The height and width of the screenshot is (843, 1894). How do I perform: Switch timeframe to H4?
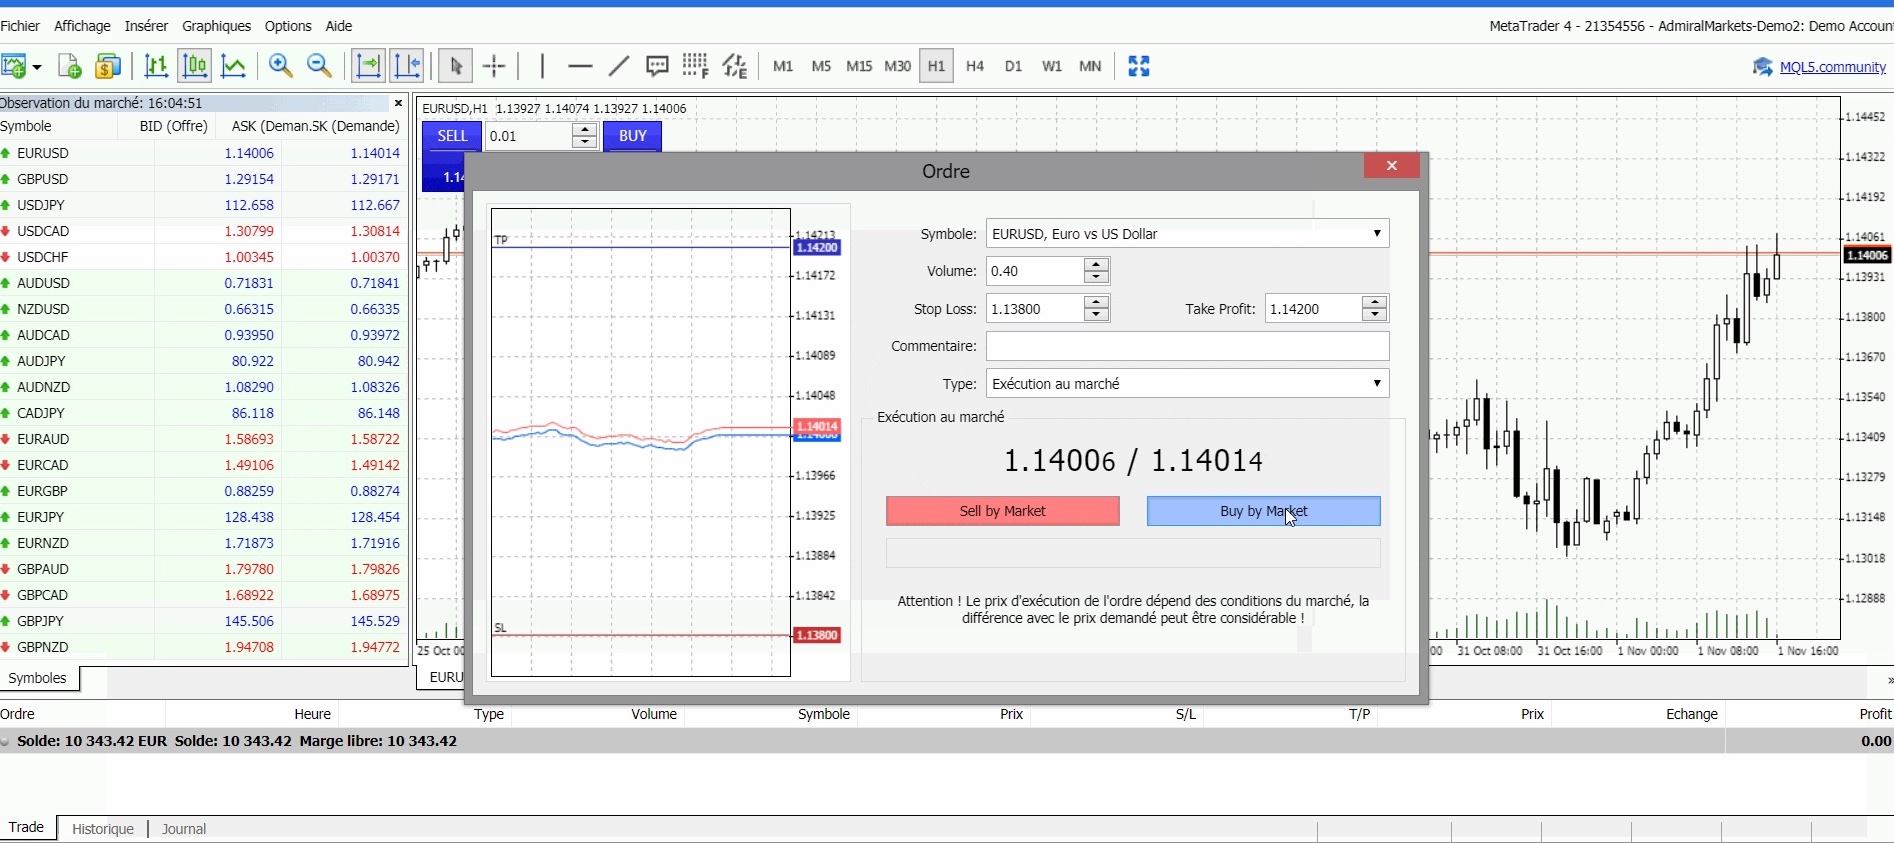tap(975, 67)
